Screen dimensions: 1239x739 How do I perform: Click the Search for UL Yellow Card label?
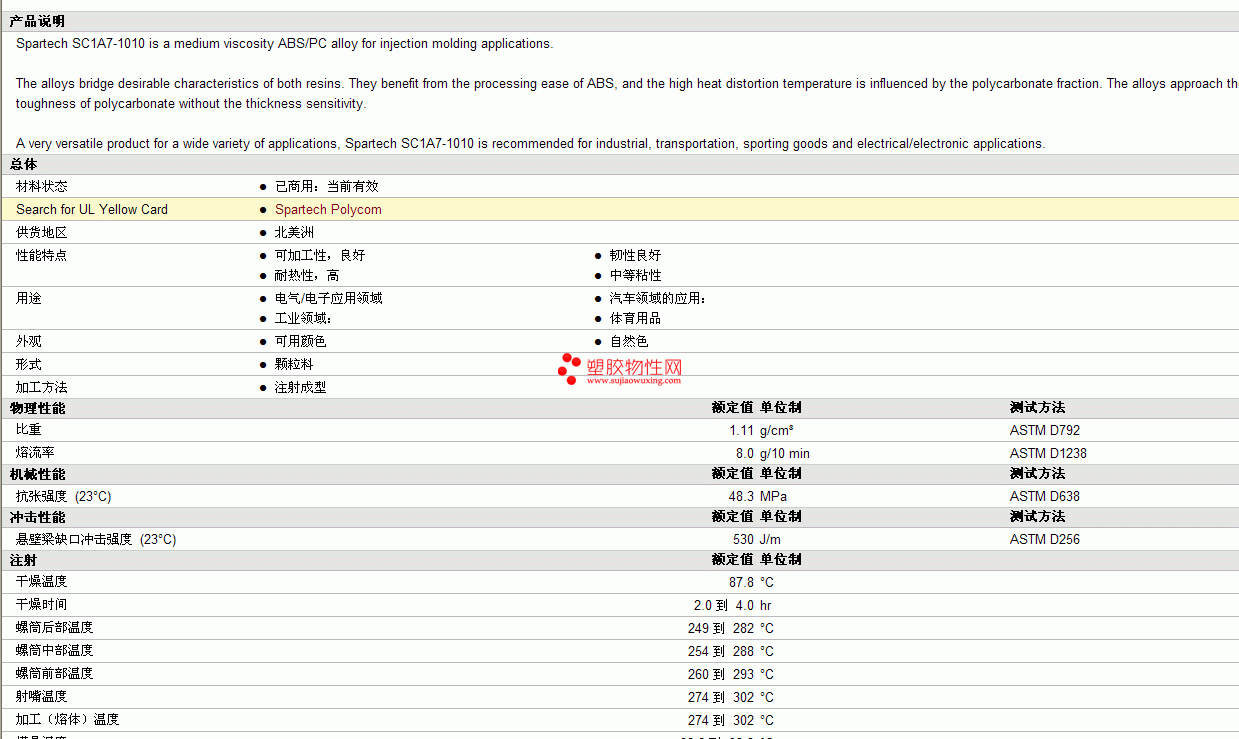[92, 209]
